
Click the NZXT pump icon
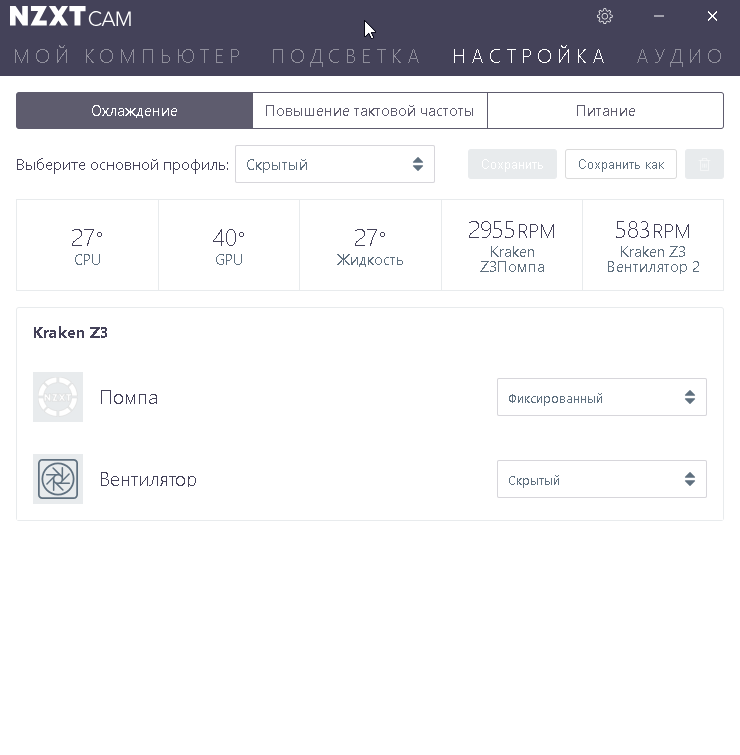58,397
